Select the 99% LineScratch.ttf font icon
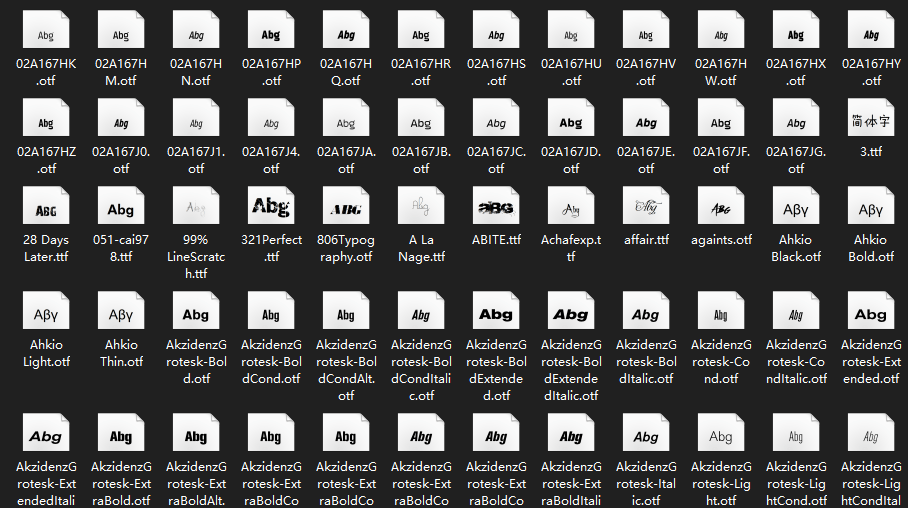The image size is (908, 508). 196,207
